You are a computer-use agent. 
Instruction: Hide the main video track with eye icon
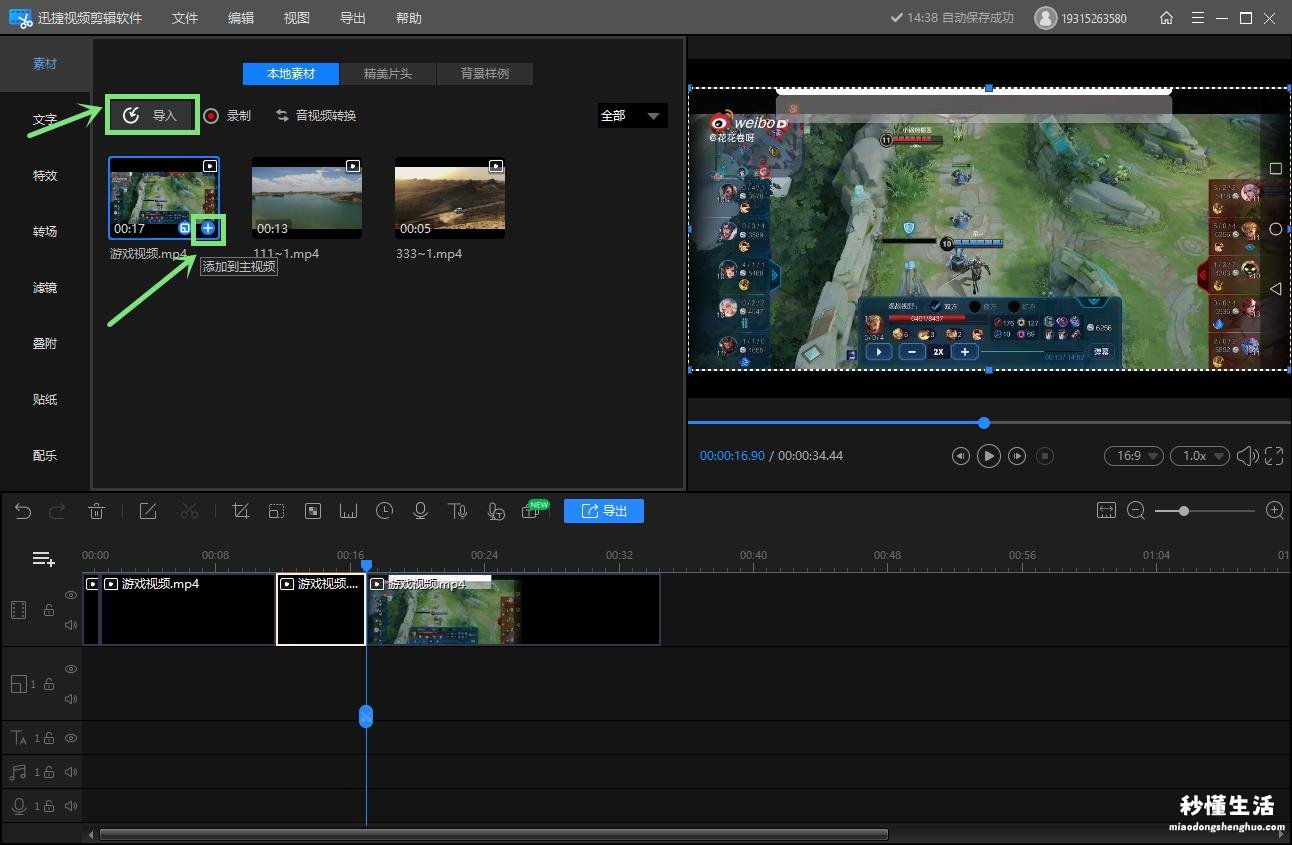(x=71, y=595)
